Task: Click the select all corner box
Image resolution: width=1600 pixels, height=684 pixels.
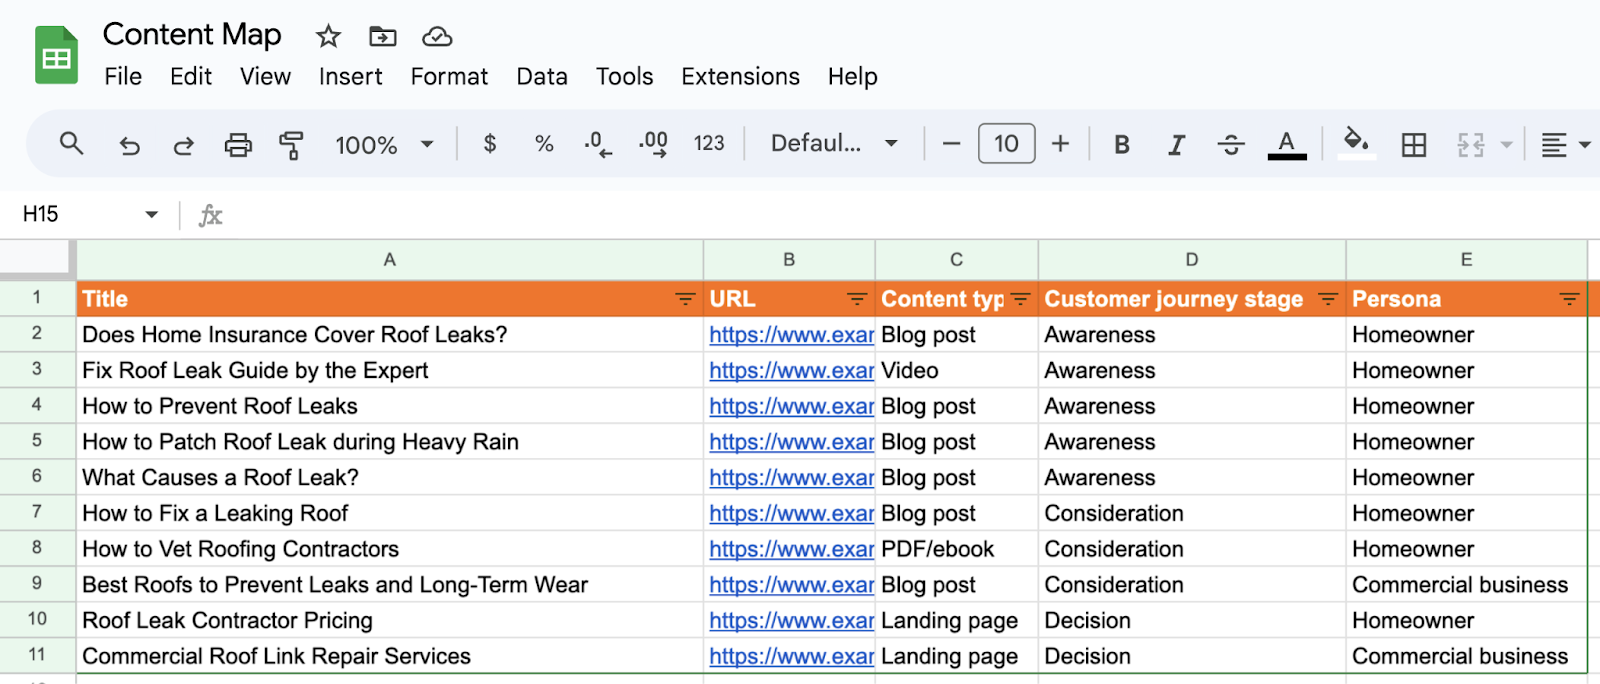Action: tap(37, 259)
